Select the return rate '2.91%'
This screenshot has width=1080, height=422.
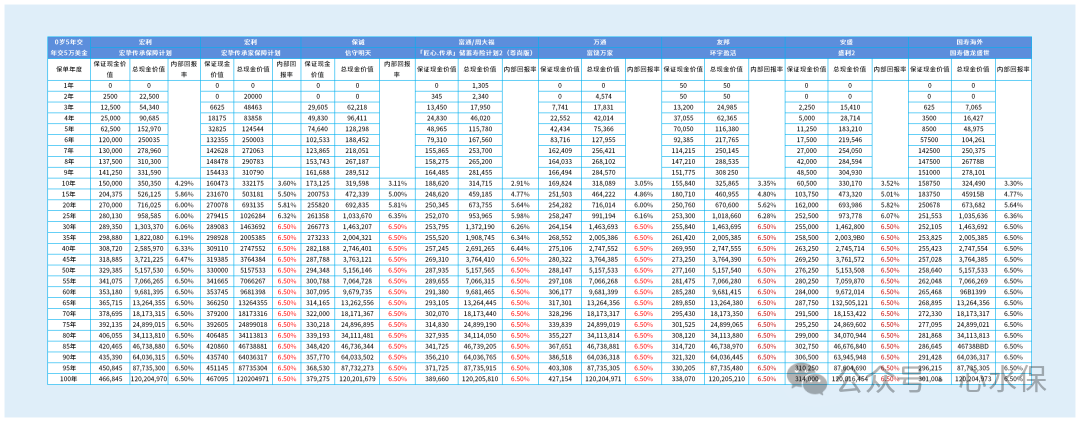tap(519, 184)
